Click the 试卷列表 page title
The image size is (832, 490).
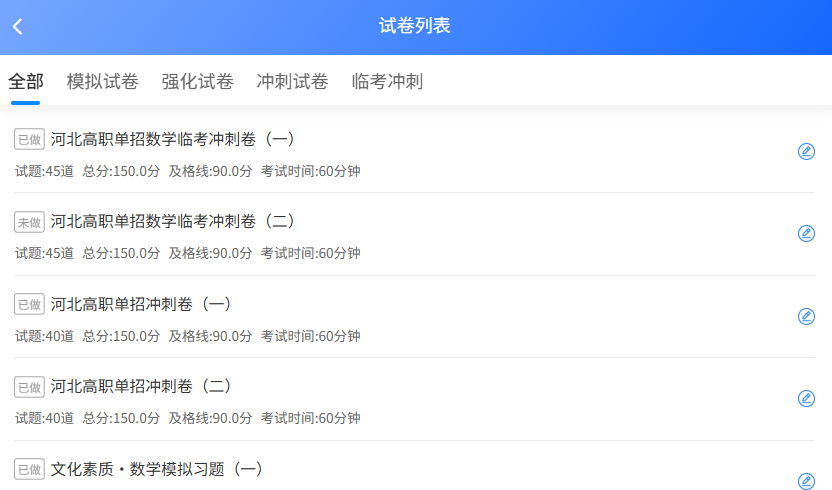(415, 26)
